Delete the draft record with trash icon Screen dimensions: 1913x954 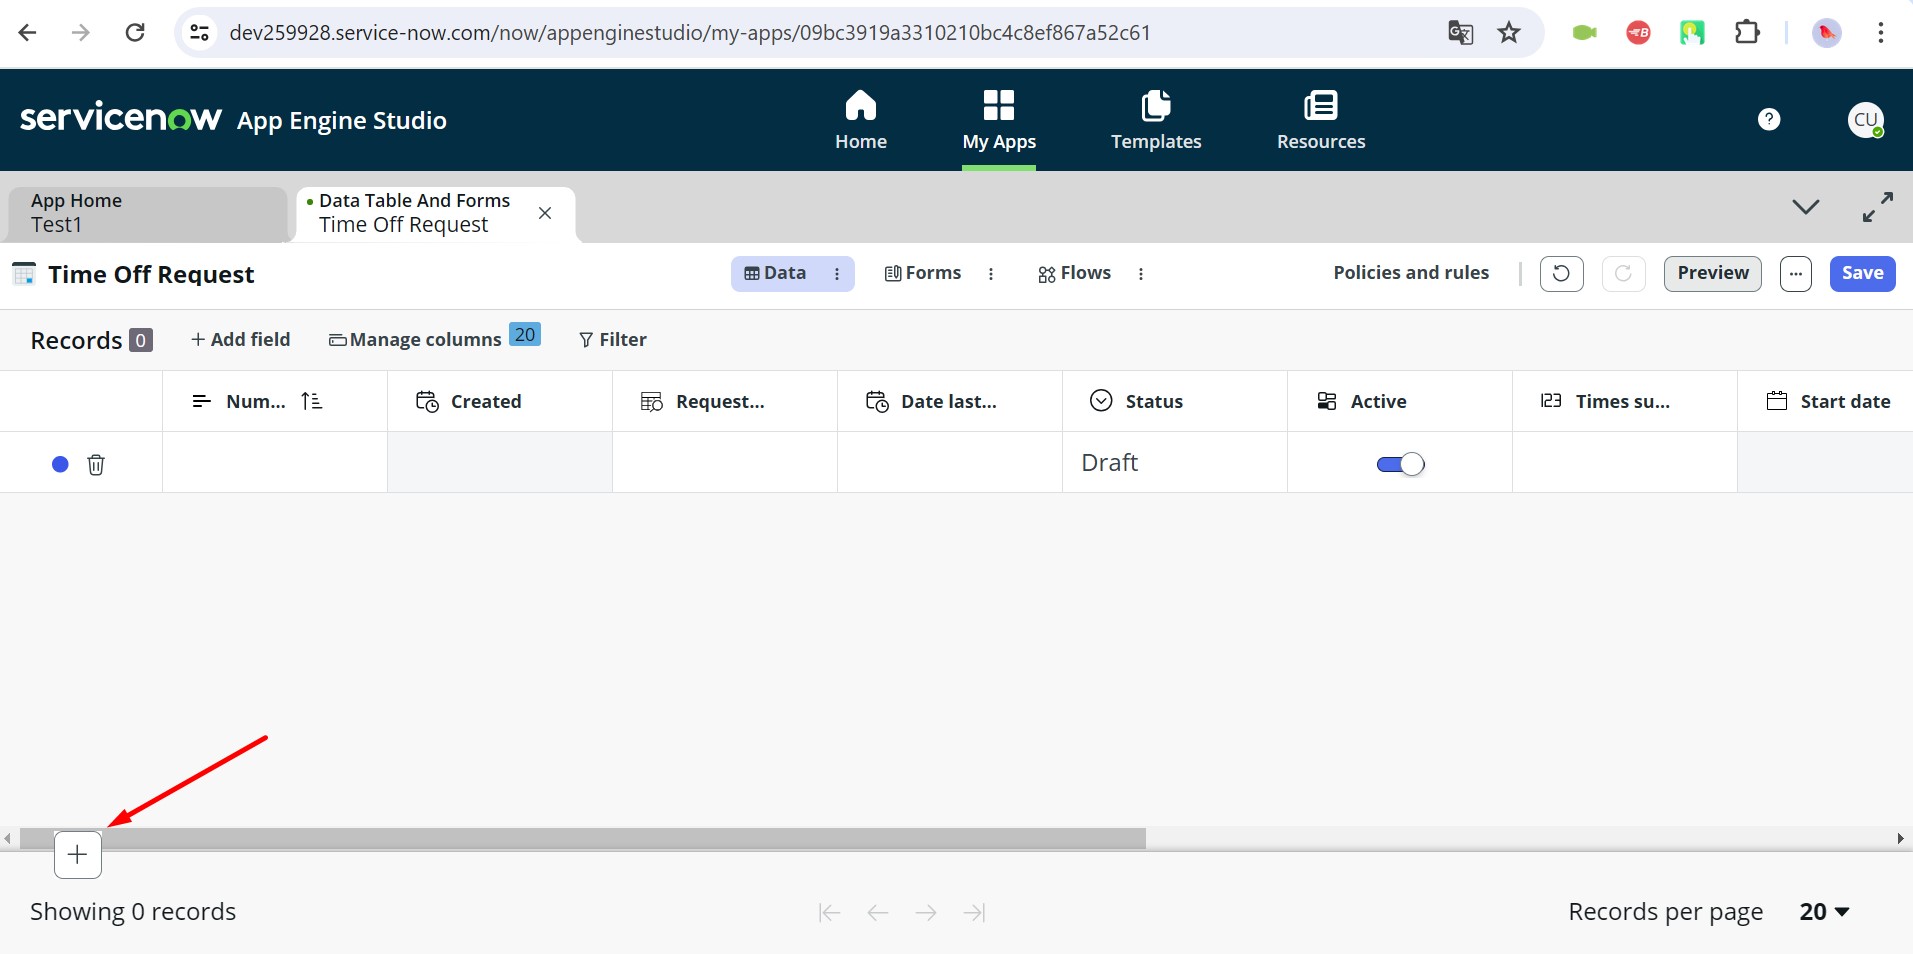[96, 464]
